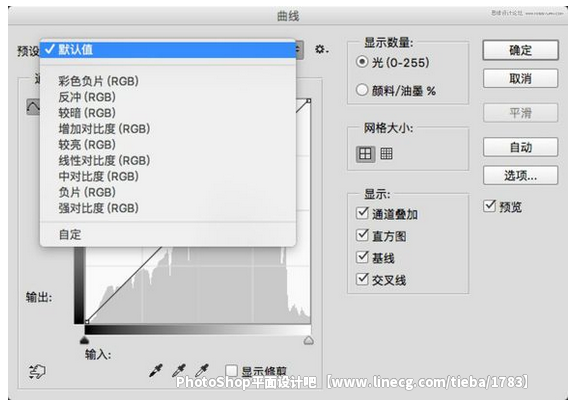This screenshot has height=401, width=584.
Task: Choose 反冲 (RGB) preset
Action: pos(168,97)
